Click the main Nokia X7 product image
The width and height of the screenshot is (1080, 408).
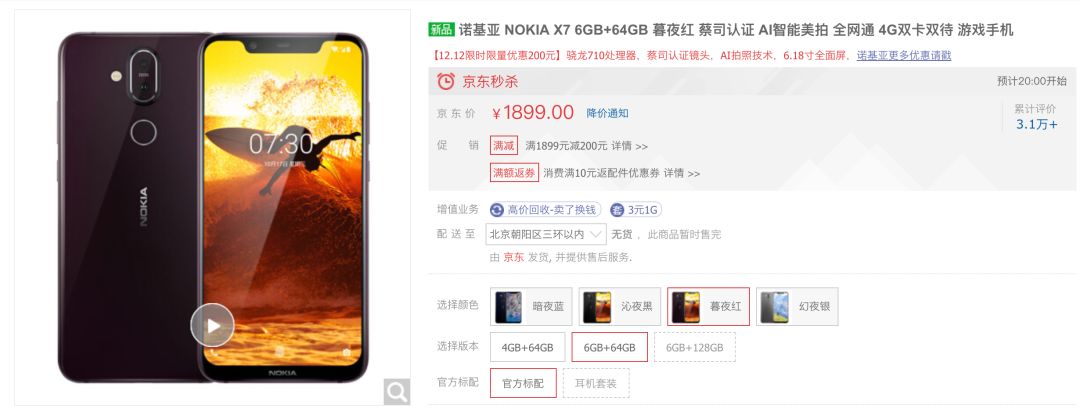[213, 207]
